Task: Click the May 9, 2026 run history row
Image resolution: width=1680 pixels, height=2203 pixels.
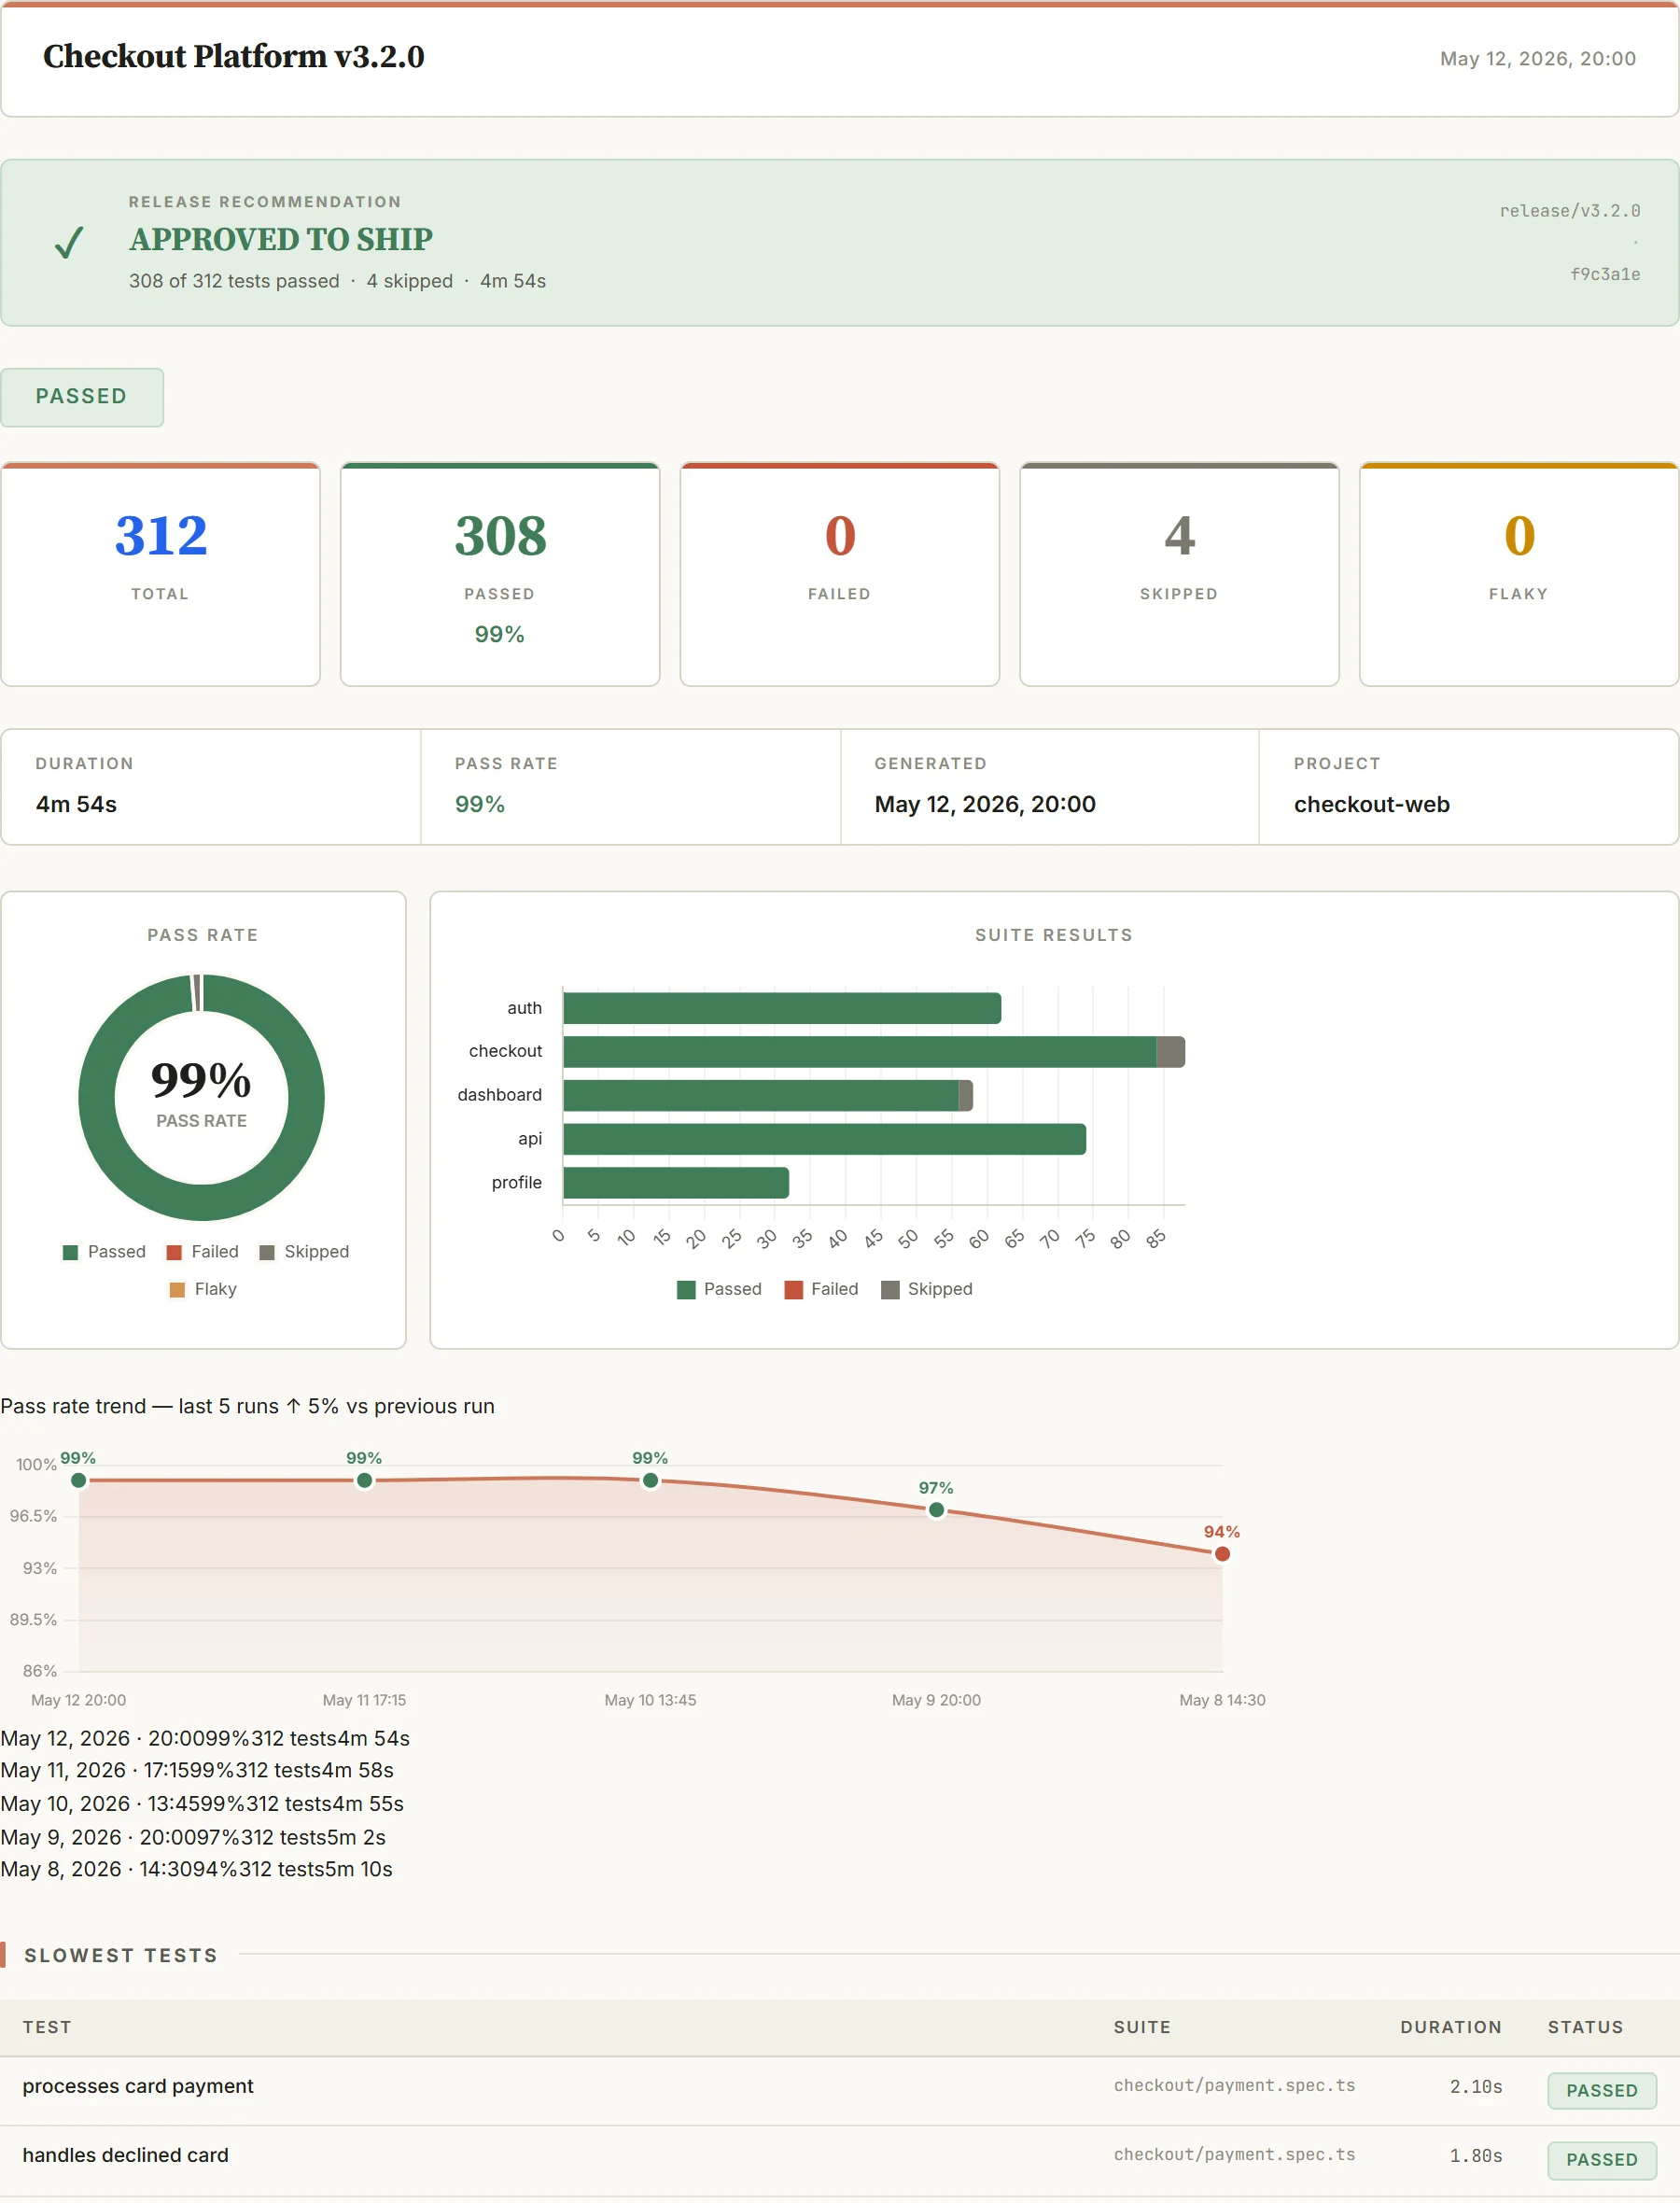Action: (193, 1837)
